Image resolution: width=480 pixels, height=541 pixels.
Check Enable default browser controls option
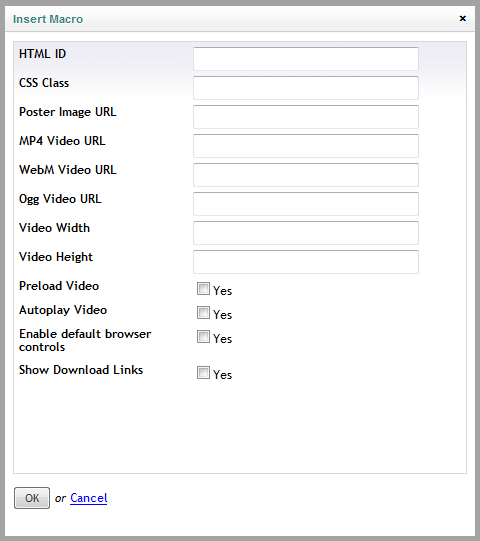203,336
